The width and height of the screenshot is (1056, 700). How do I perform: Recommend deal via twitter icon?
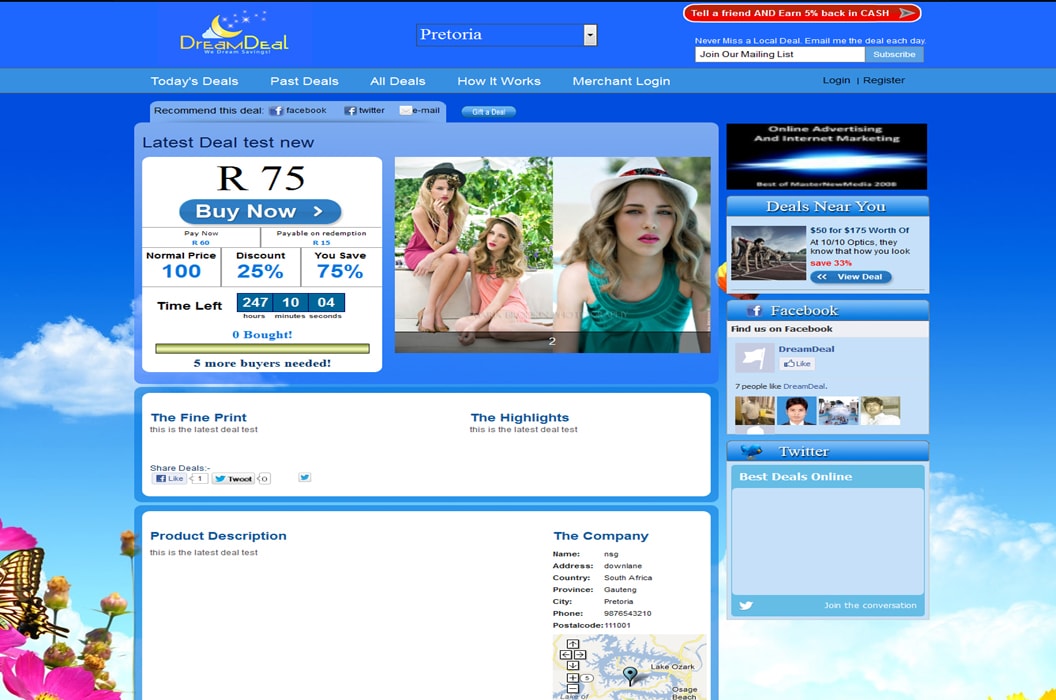point(350,110)
